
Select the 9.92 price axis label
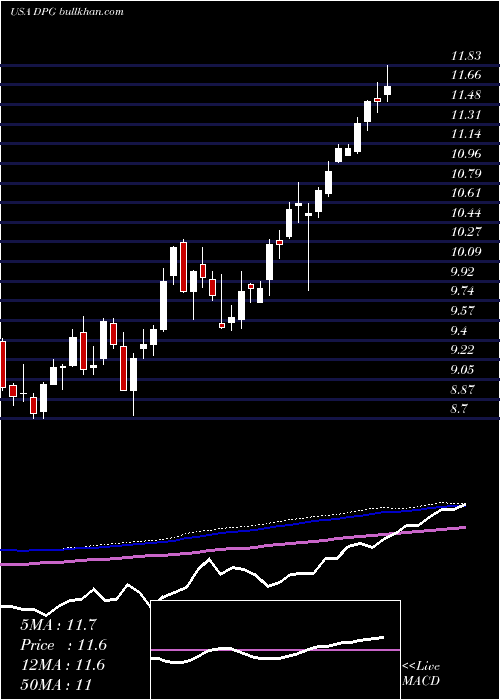[x=464, y=271]
